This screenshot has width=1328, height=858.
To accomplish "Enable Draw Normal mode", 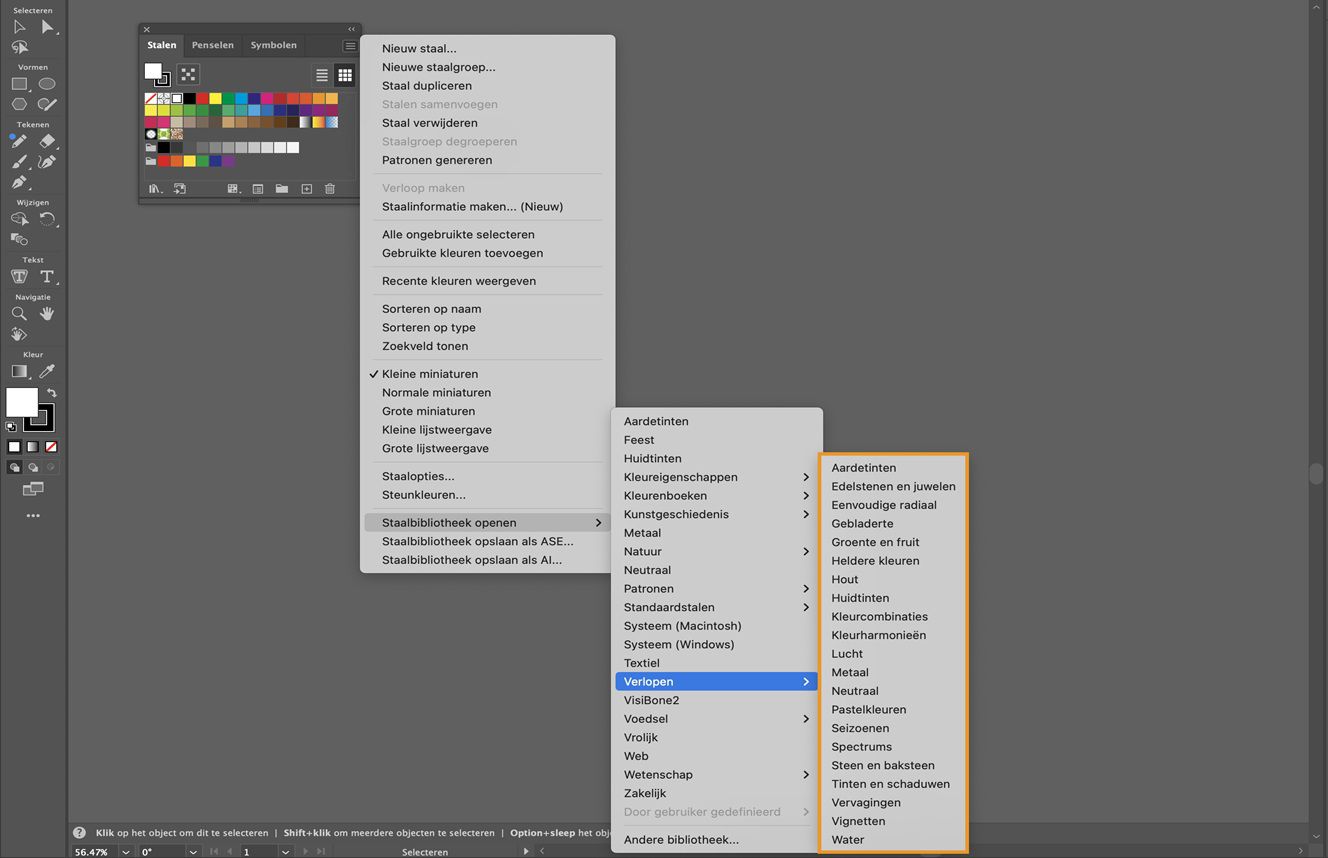I will pyautogui.click(x=14, y=467).
